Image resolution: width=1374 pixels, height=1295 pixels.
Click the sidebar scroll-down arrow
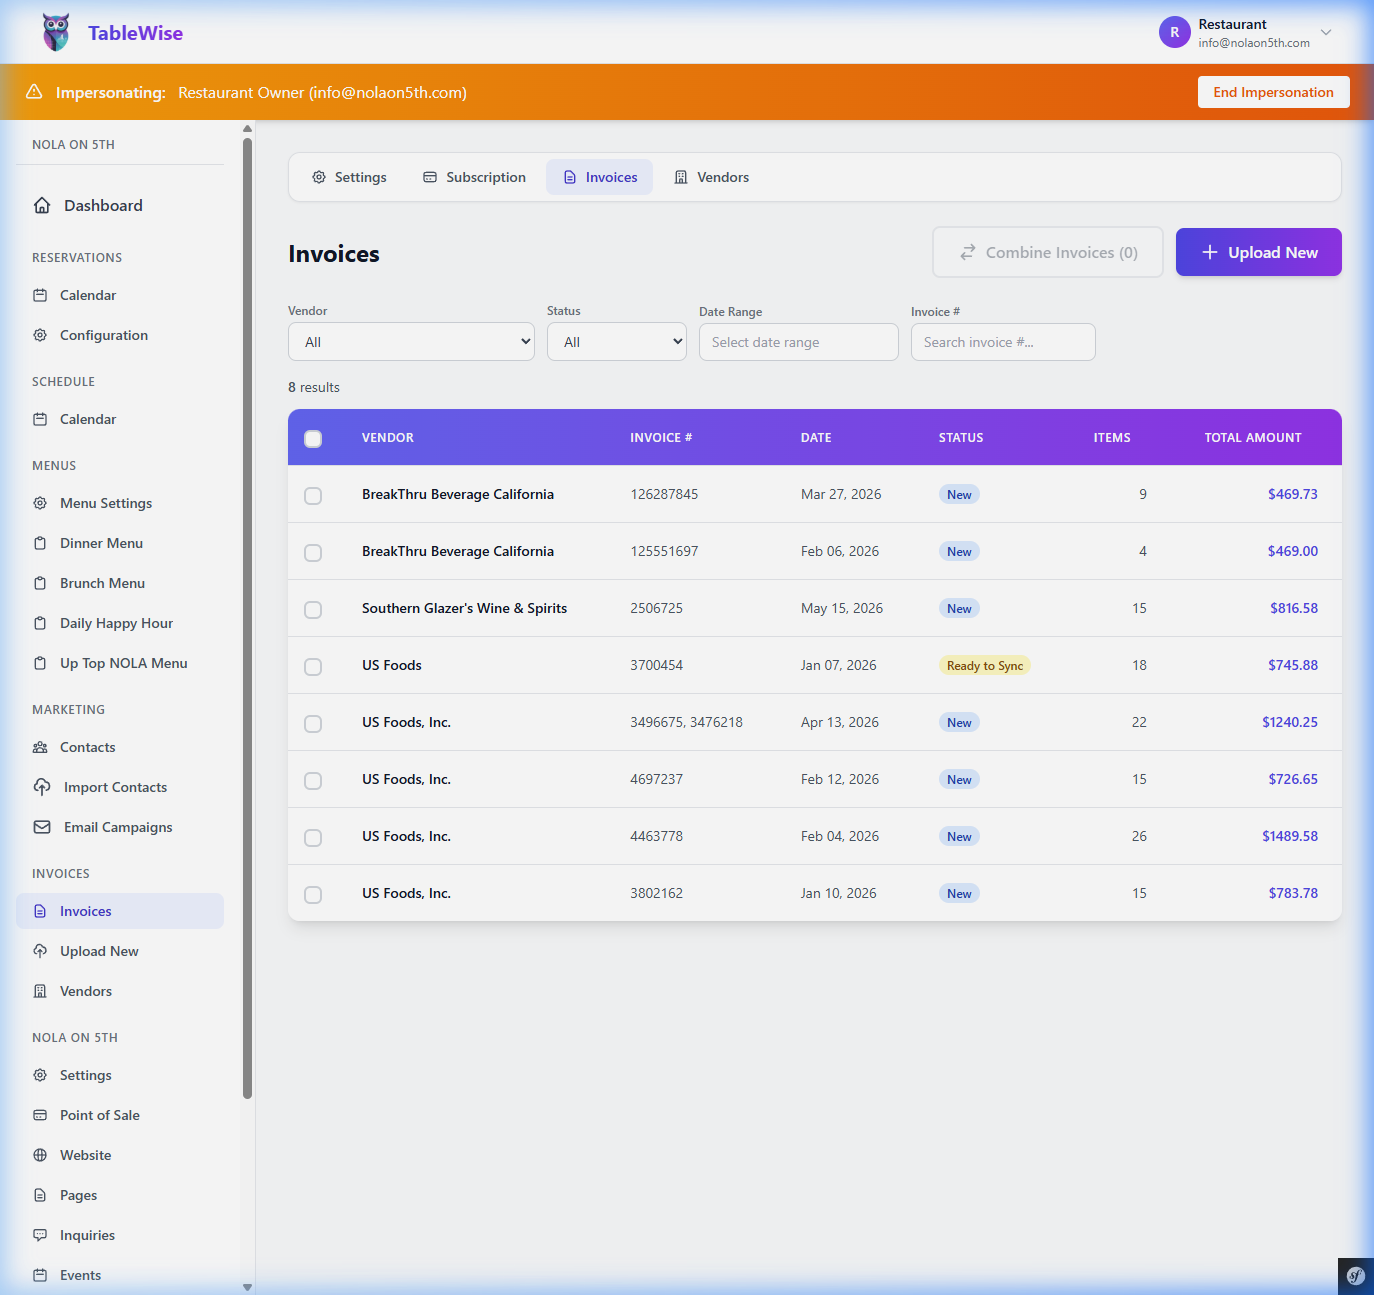coord(247,1287)
